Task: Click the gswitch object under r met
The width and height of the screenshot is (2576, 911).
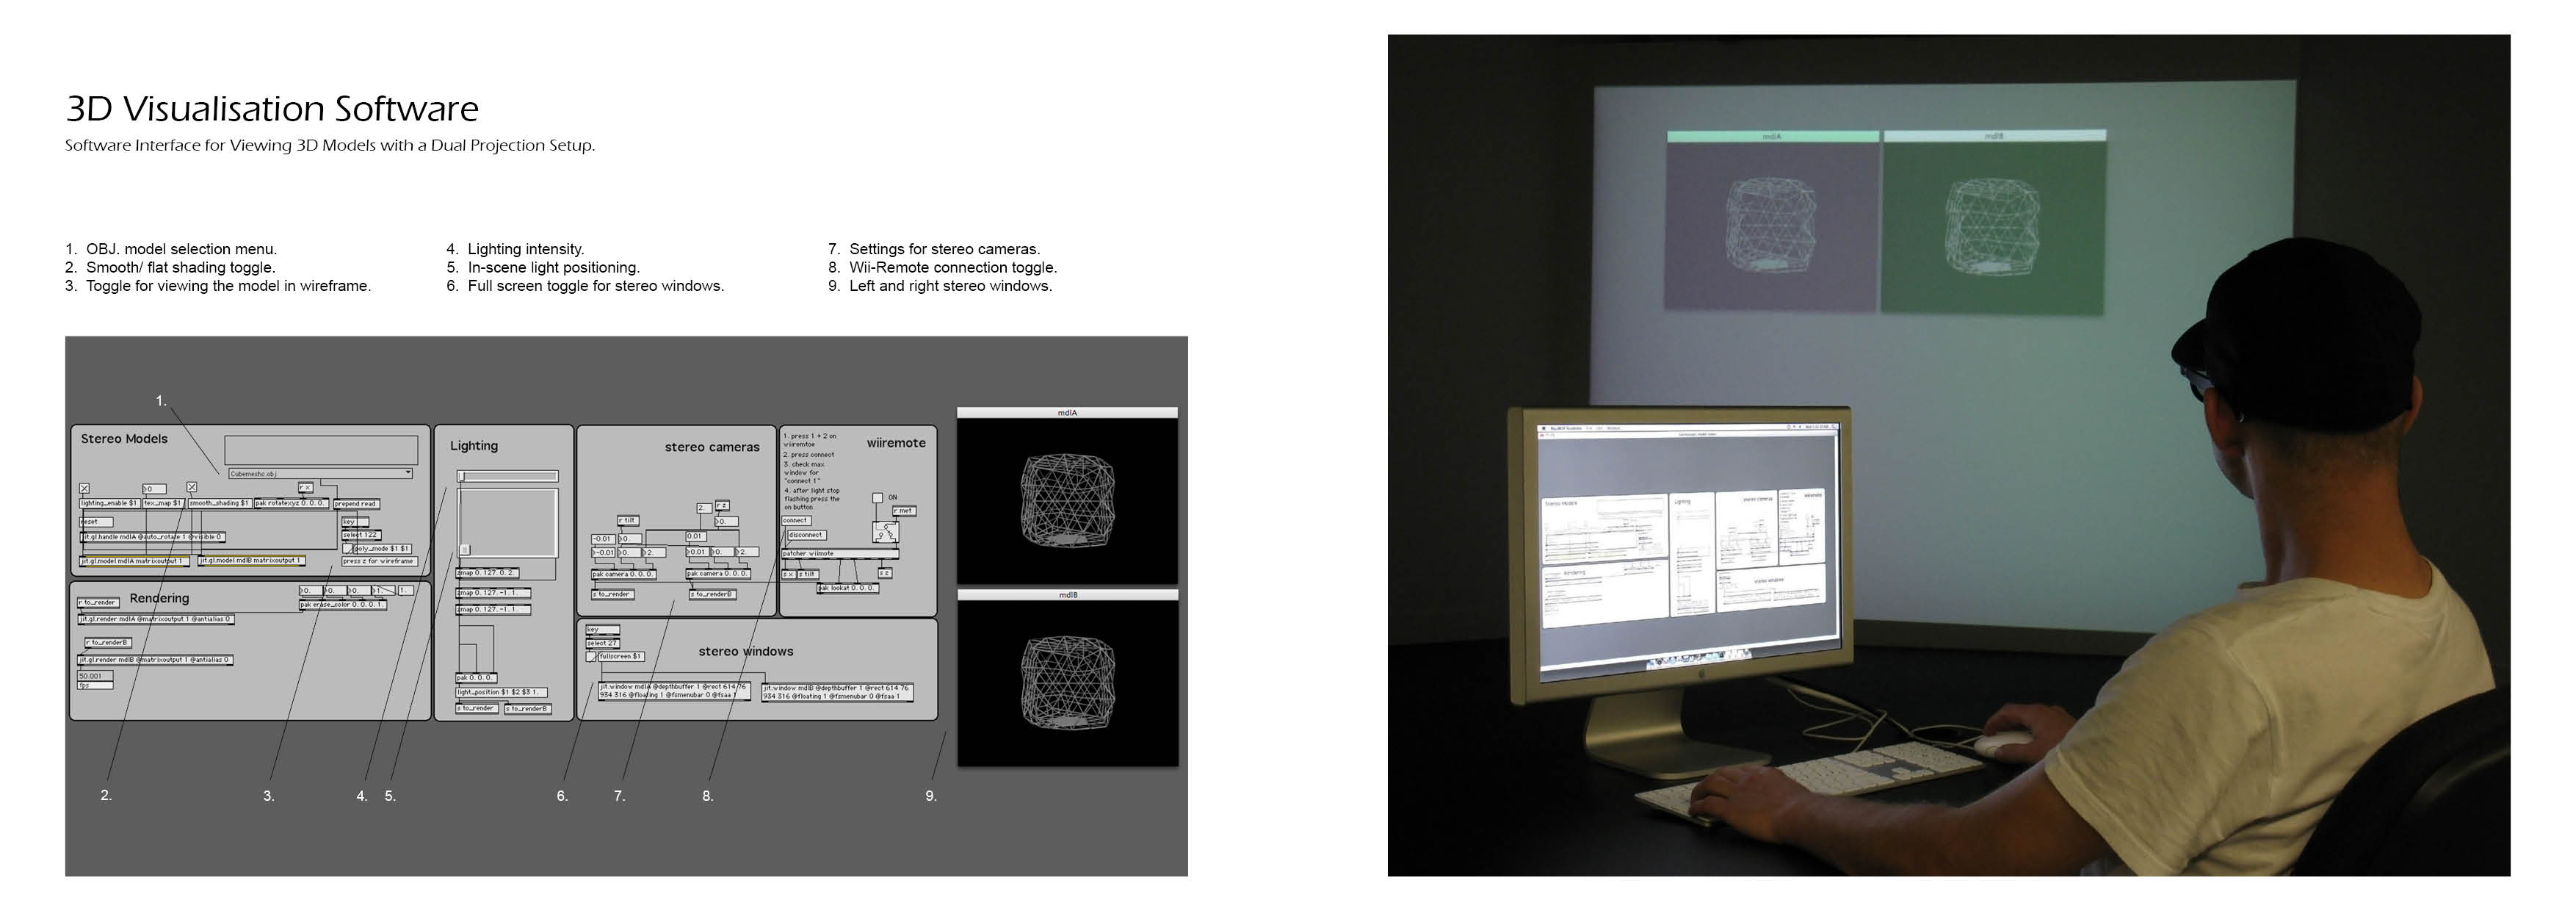Action: pyautogui.click(x=885, y=531)
